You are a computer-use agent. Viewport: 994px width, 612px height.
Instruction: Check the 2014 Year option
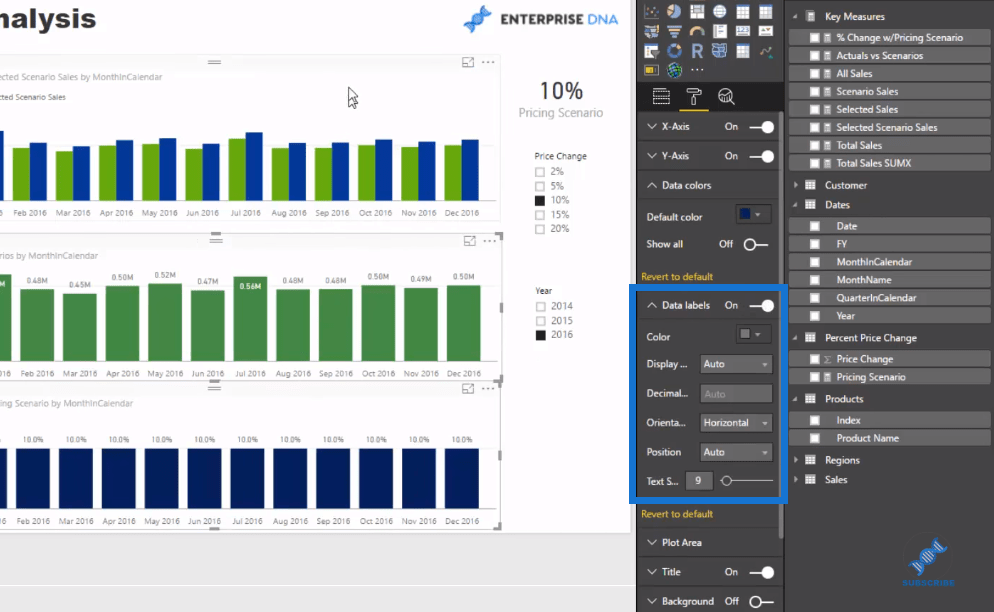coord(541,306)
